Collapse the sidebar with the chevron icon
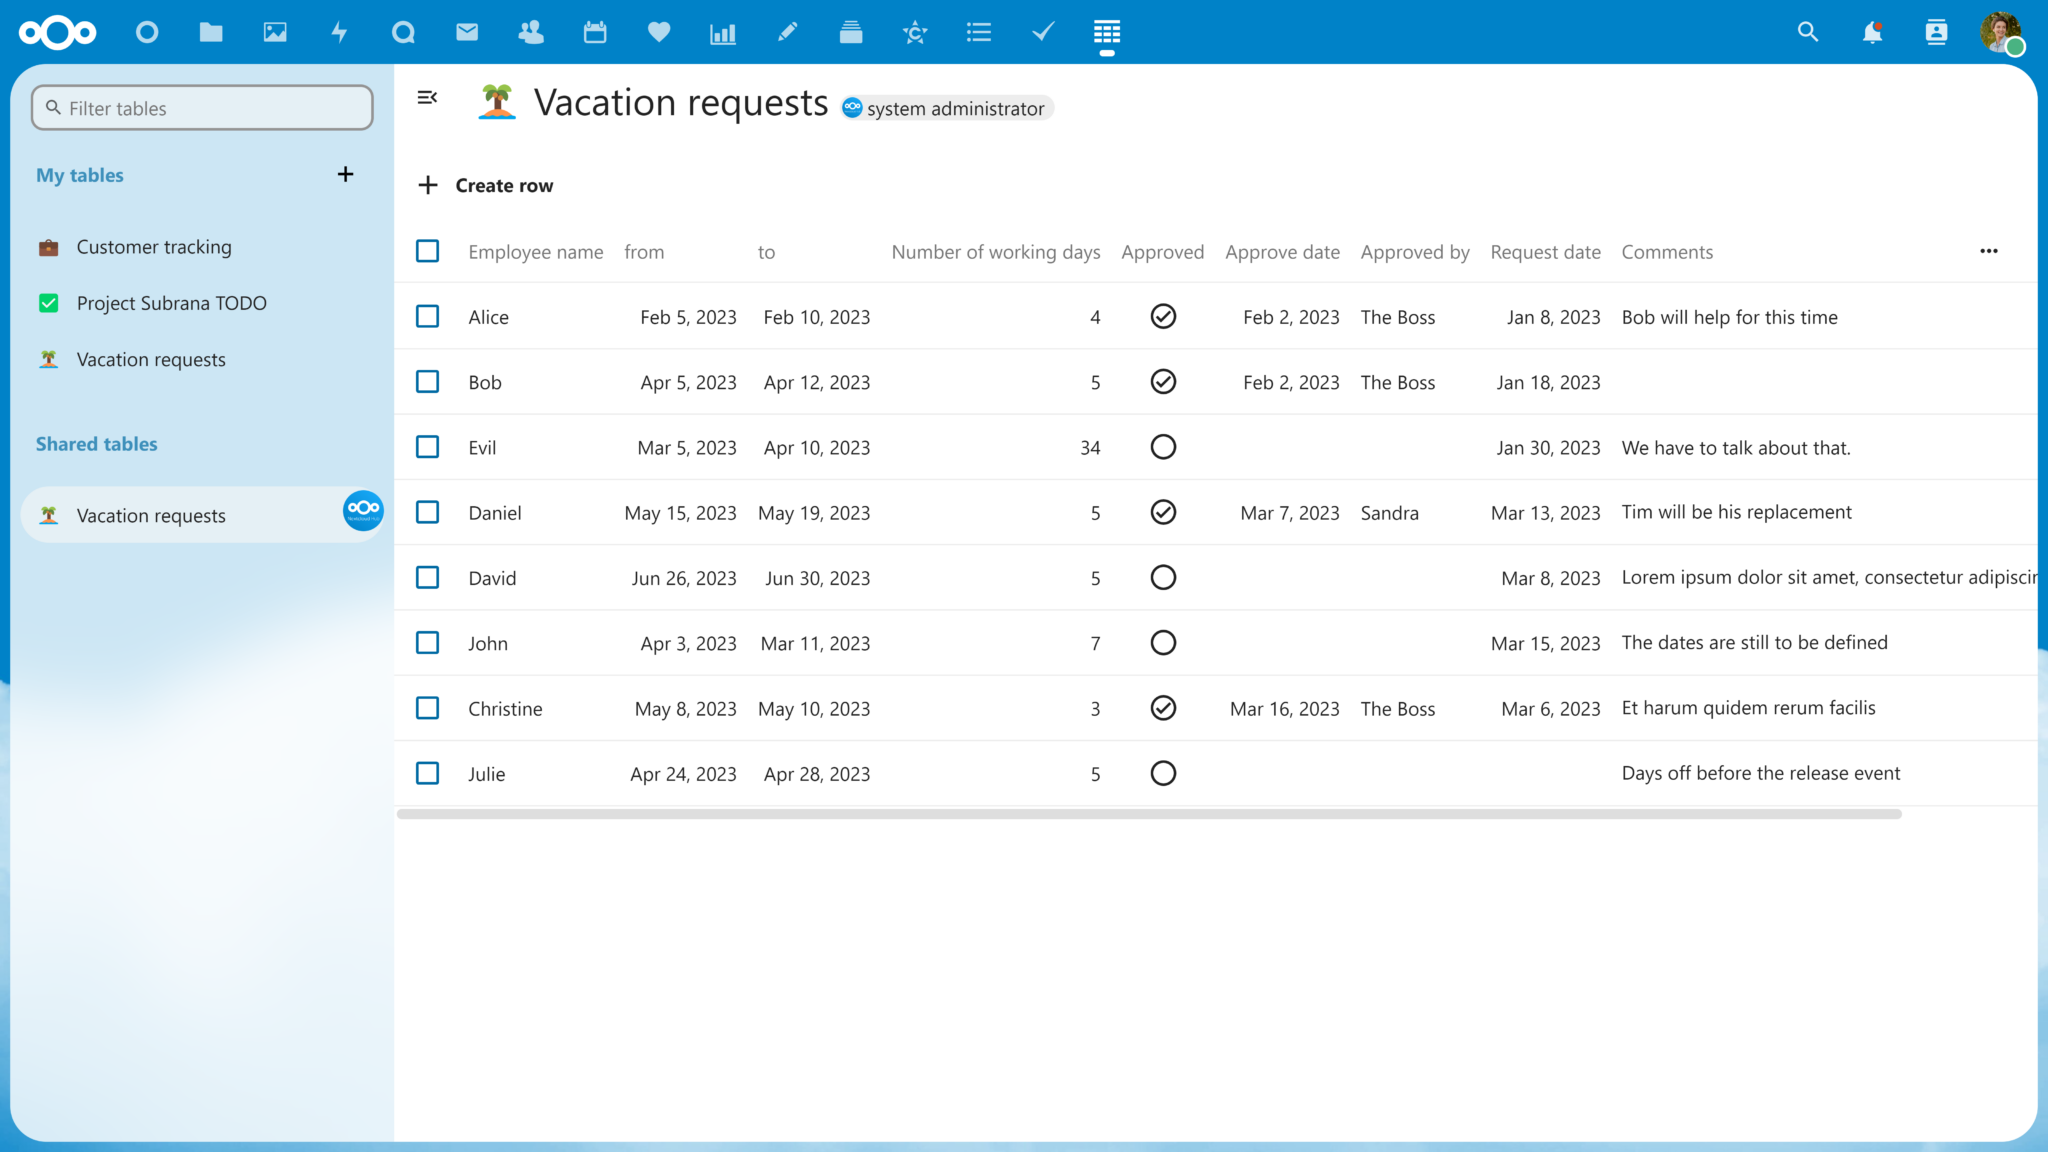Screen dimensions: 2048x1152 (x=428, y=98)
